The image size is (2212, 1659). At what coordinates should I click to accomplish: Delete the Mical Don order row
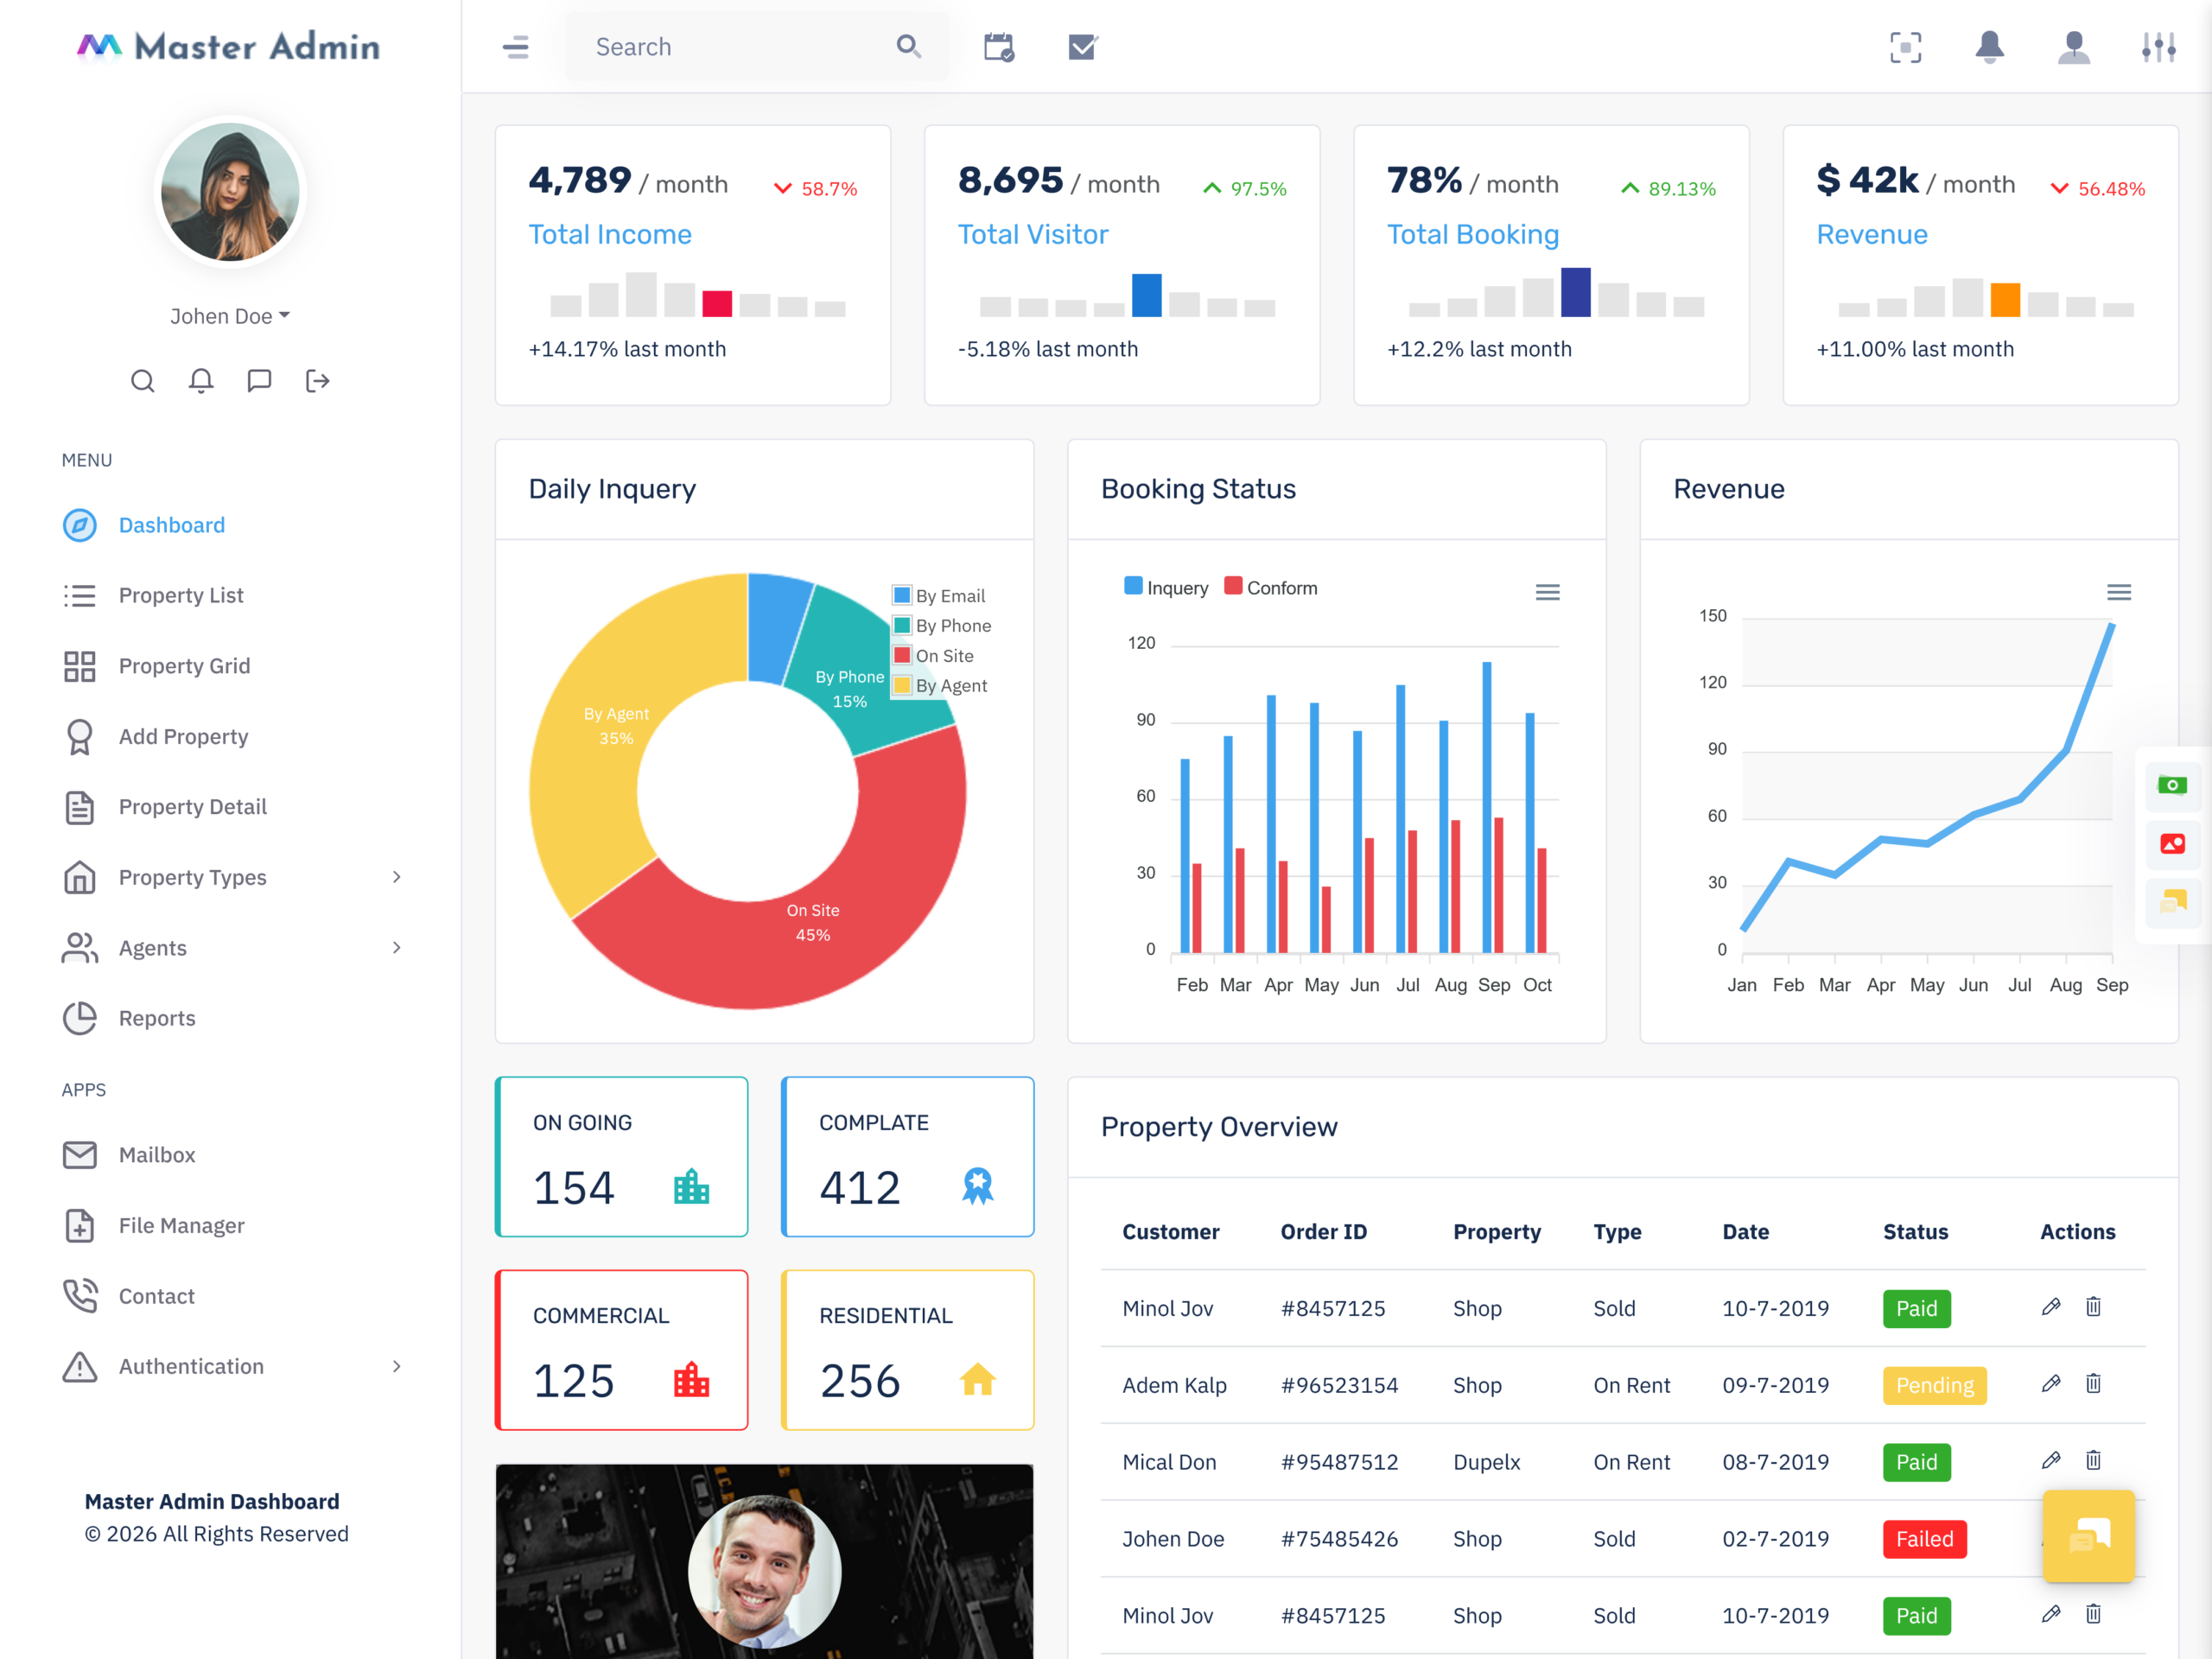pos(2093,1461)
